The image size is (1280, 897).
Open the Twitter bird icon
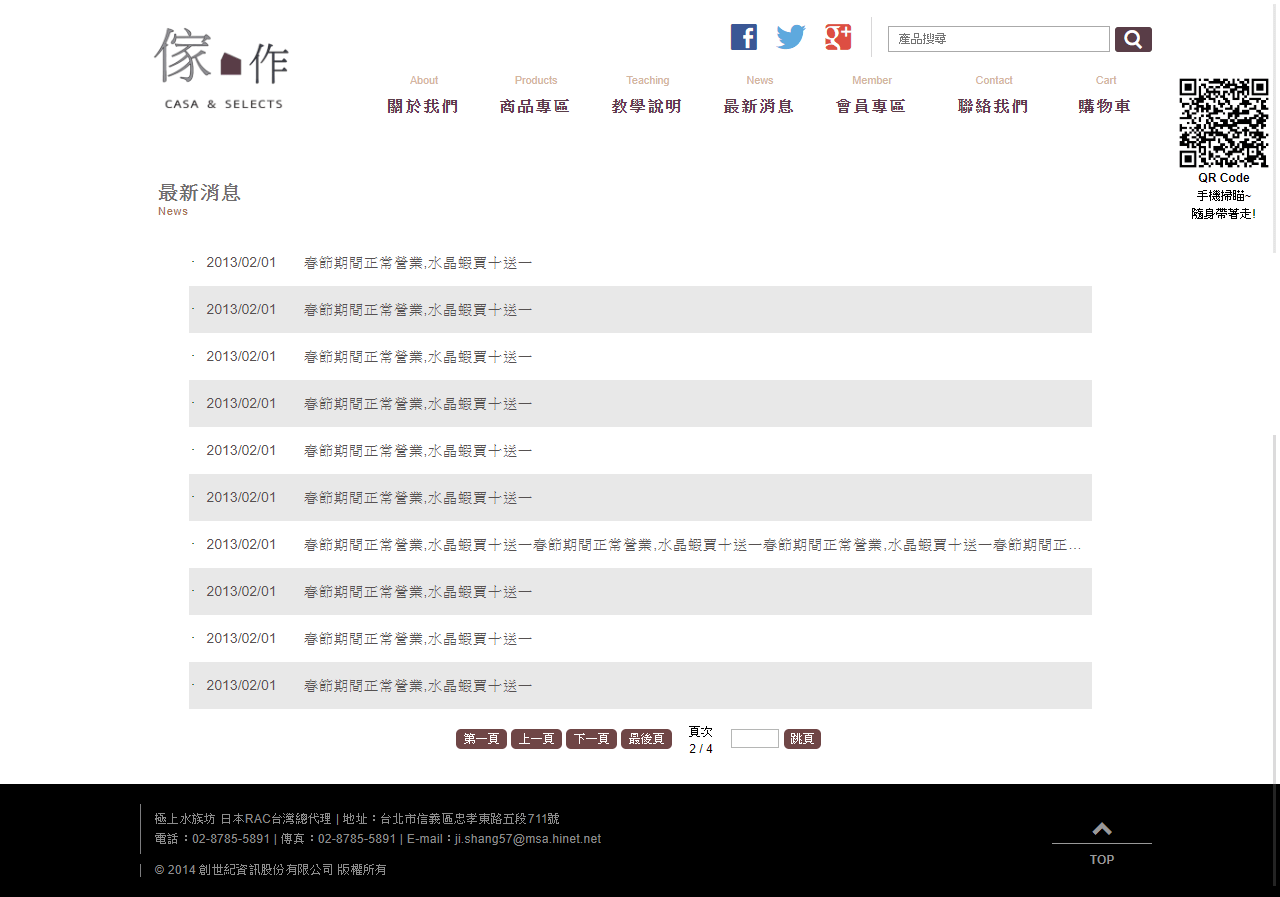pyautogui.click(x=791, y=37)
